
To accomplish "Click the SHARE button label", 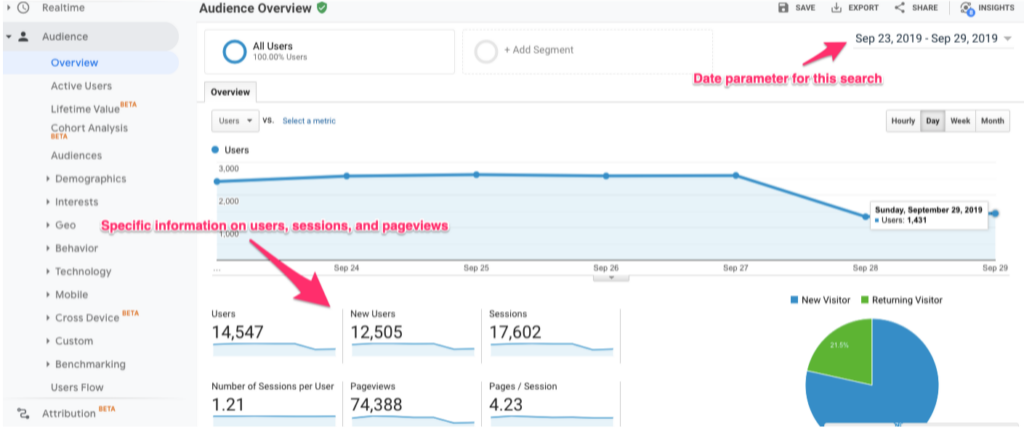I will coord(925,8).
